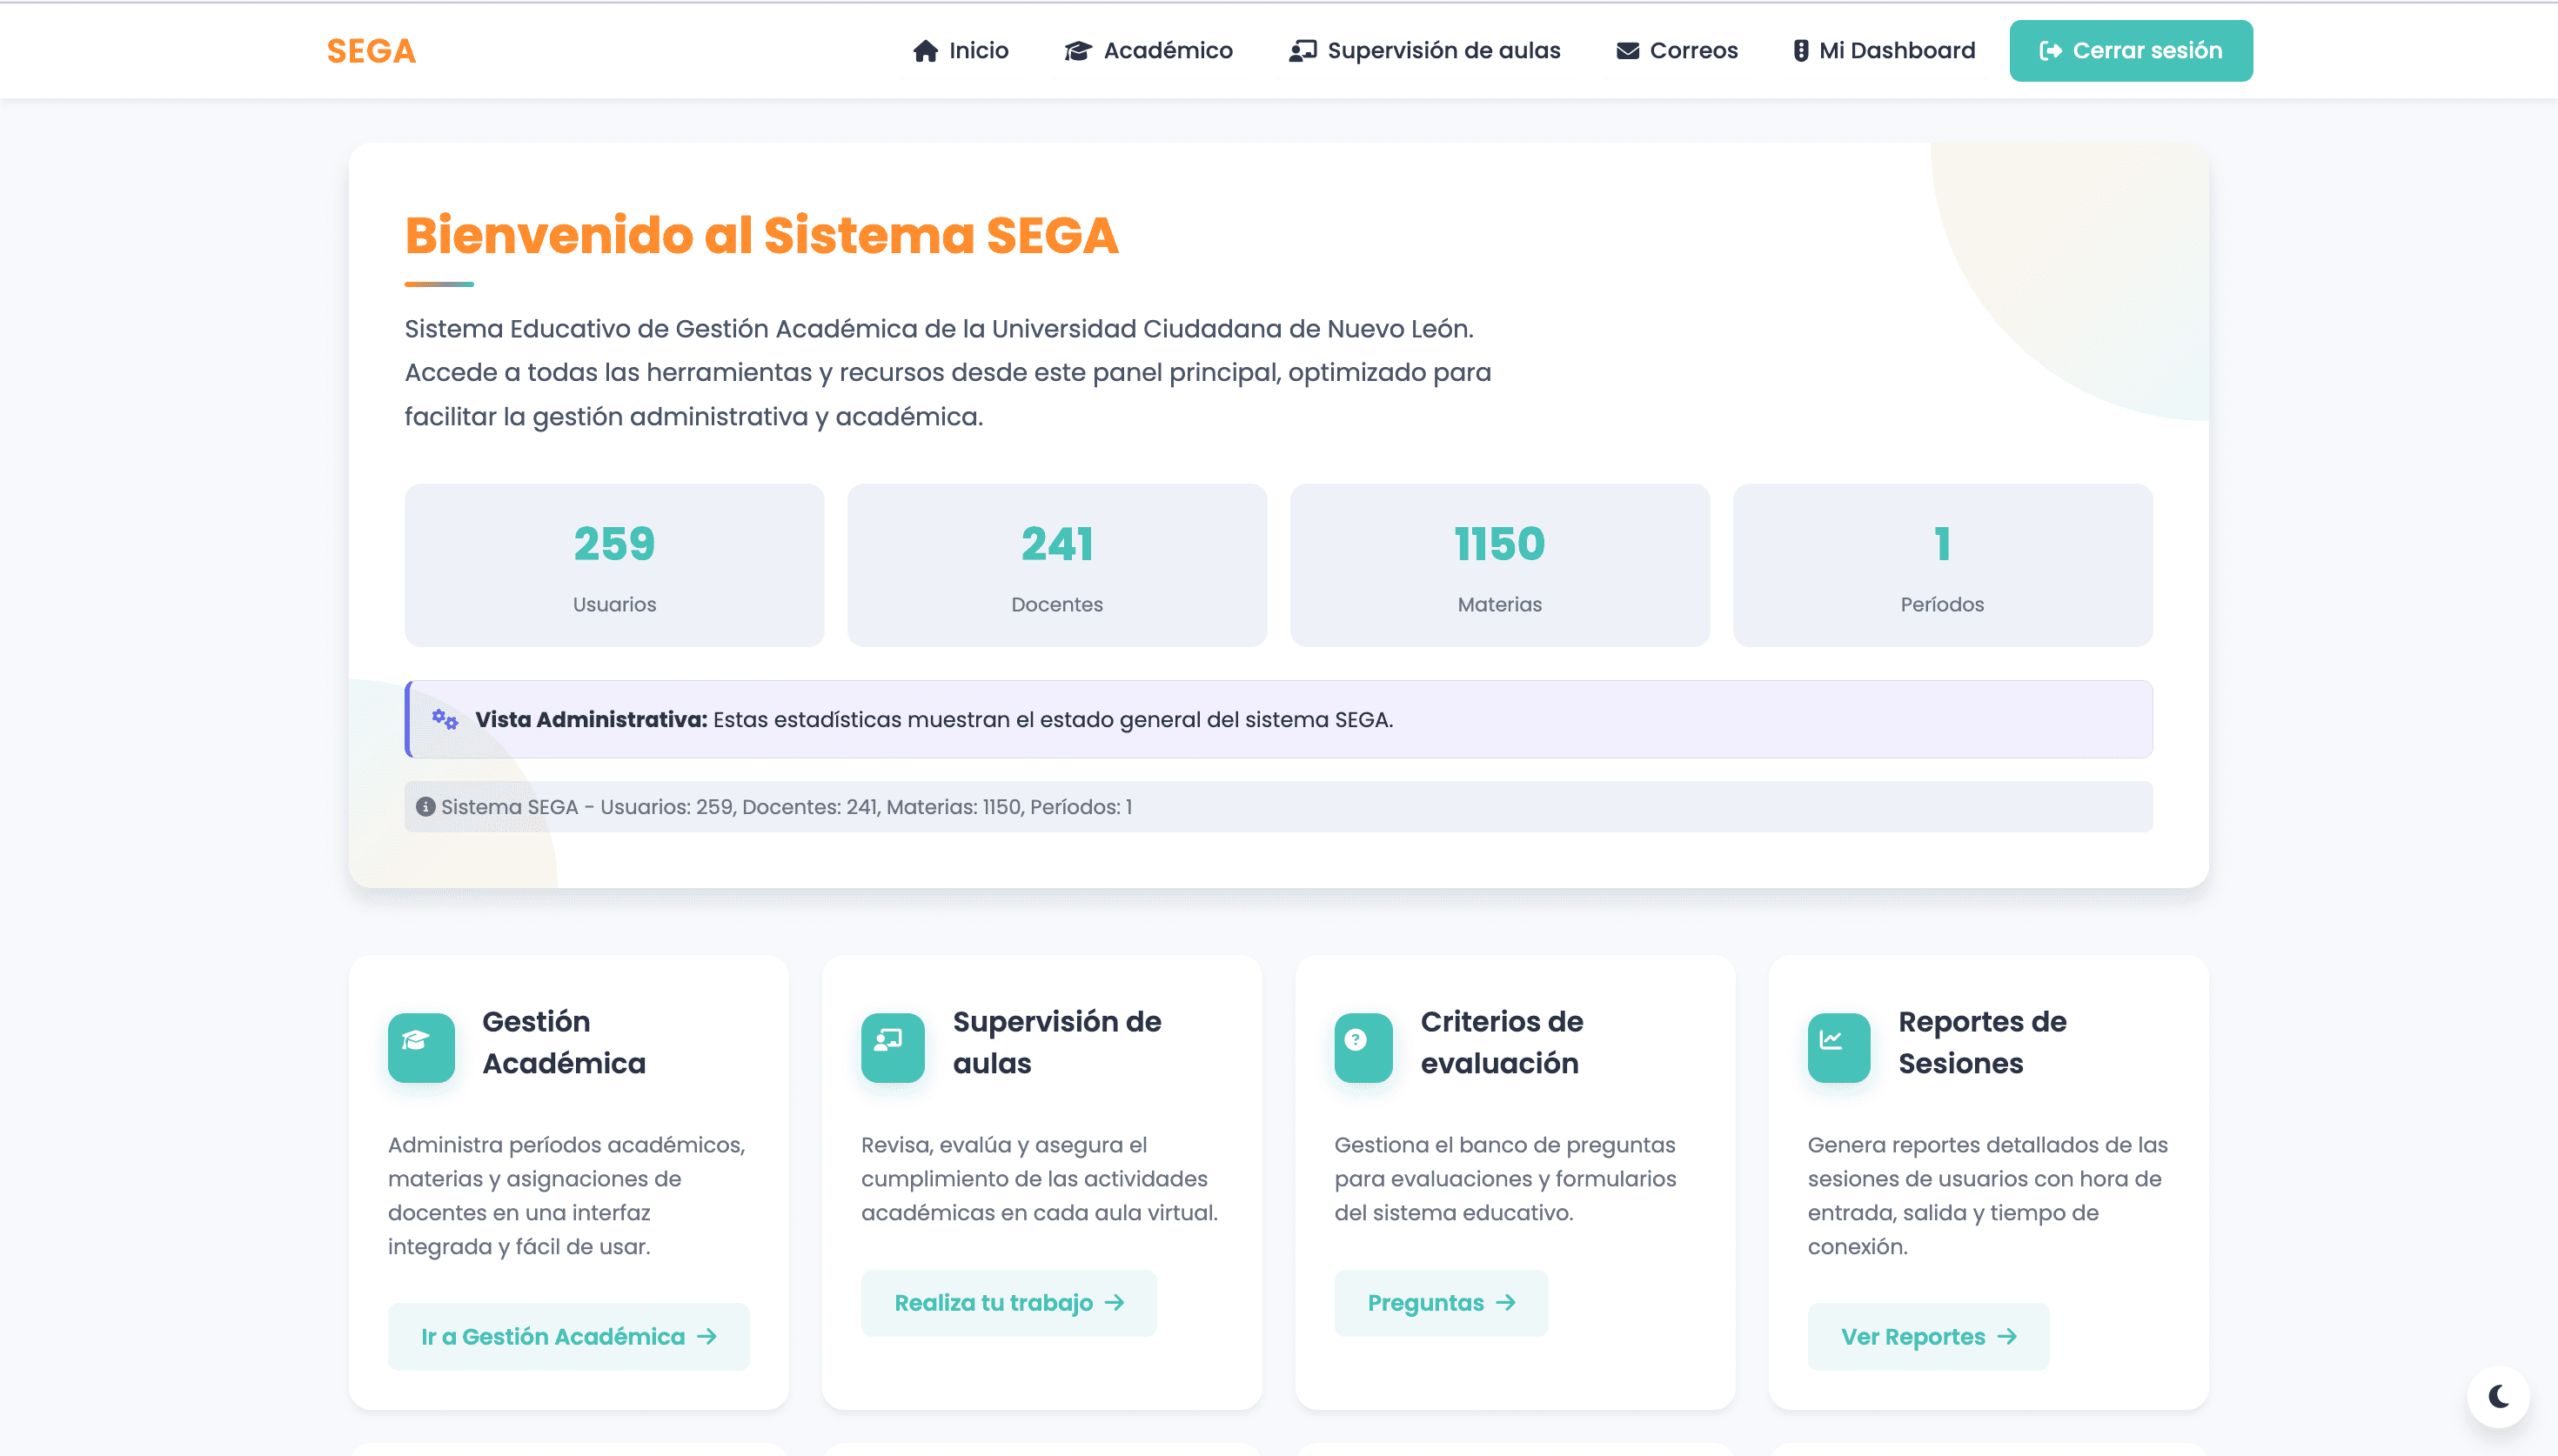The width and height of the screenshot is (2558, 1456).
Task: Click the Cerrar sesión button
Action: pyautogui.click(x=2130, y=51)
